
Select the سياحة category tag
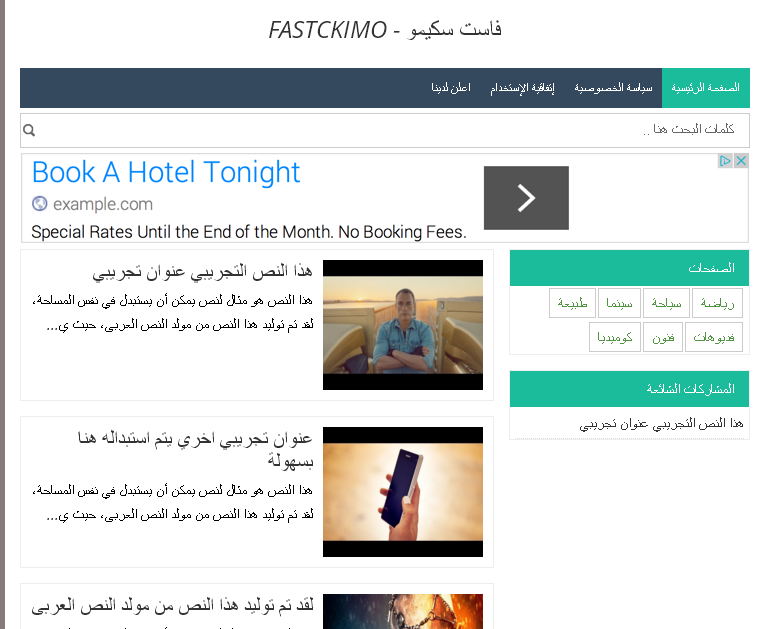click(666, 303)
